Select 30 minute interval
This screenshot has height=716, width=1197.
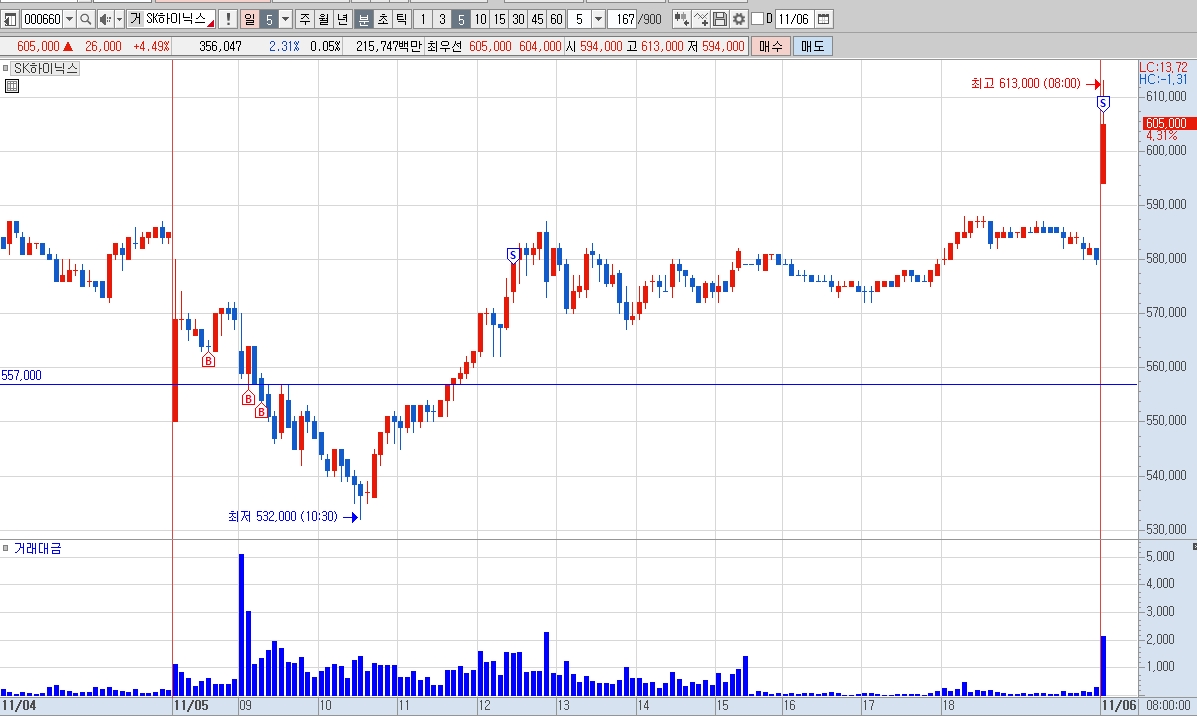(x=518, y=19)
